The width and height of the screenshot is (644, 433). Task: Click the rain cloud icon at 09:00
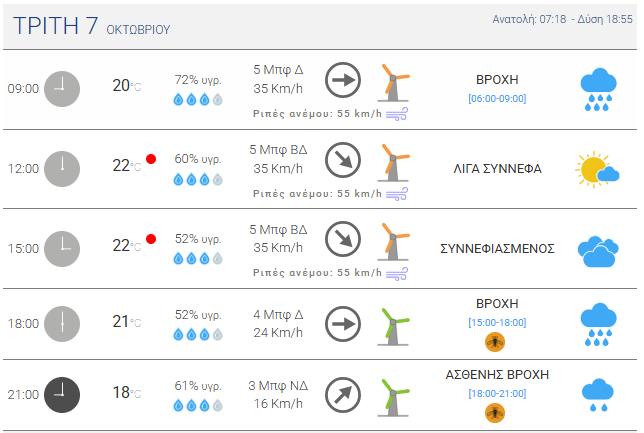[x=598, y=90]
